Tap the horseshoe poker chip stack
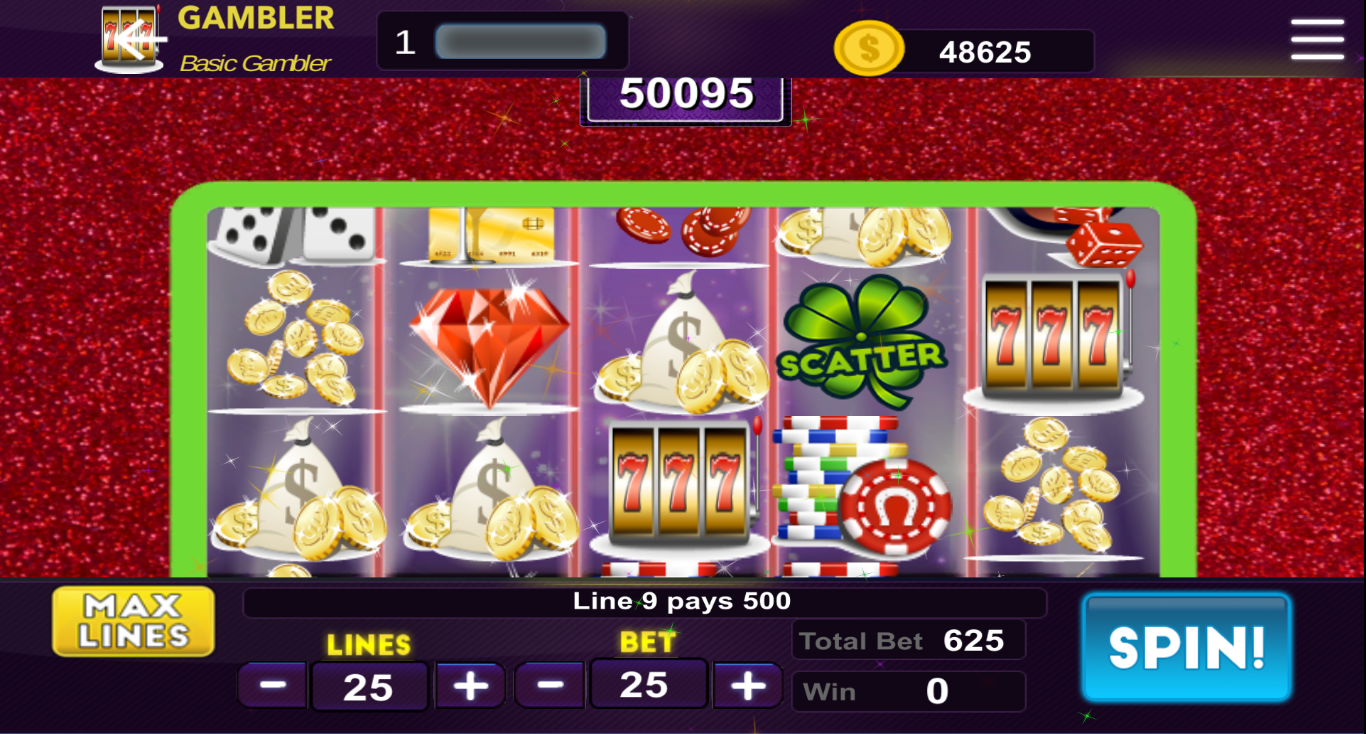 (862, 484)
